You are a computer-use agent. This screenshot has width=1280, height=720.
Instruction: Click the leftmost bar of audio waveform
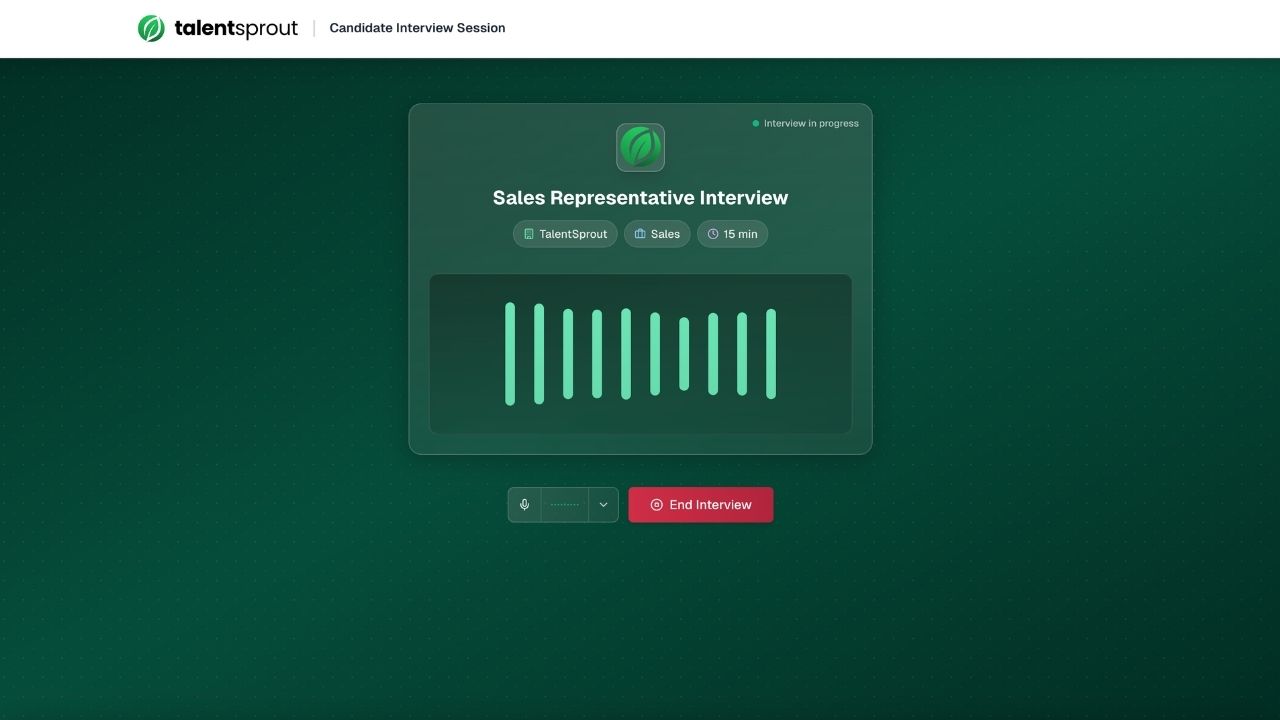[x=510, y=354]
